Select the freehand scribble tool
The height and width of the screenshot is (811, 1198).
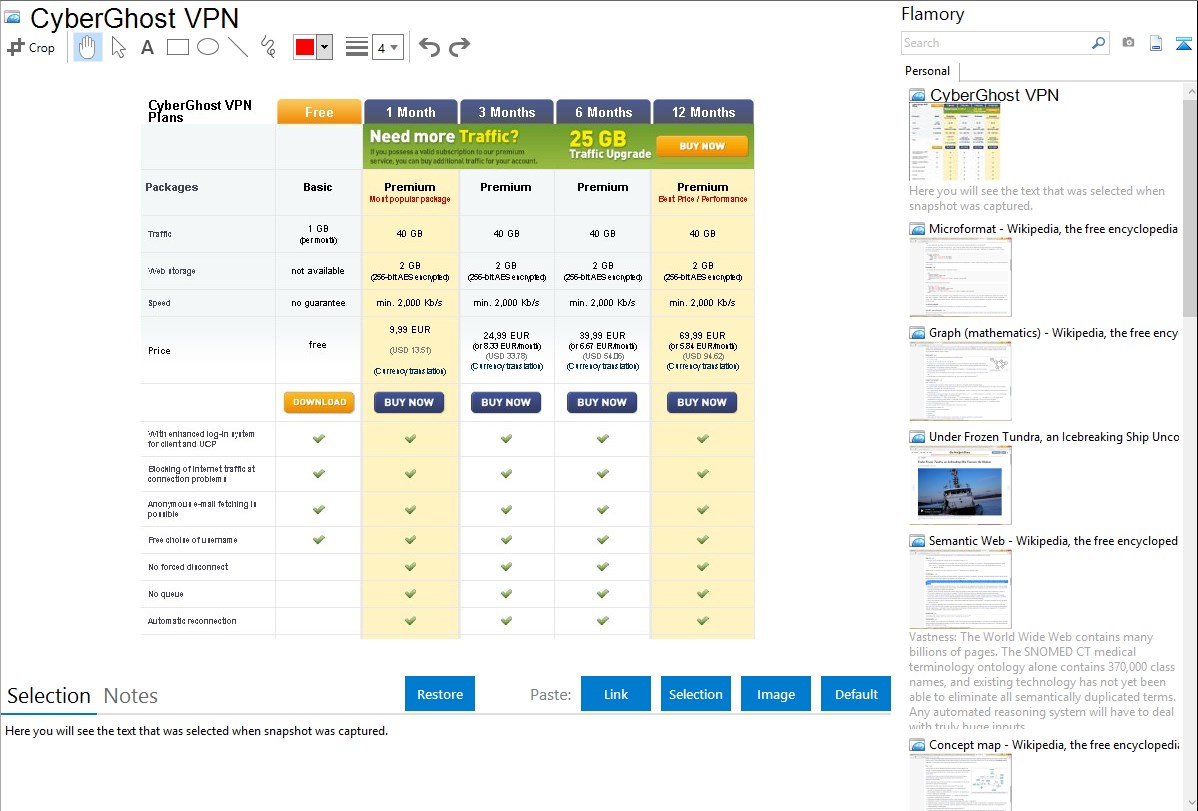[268, 47]
